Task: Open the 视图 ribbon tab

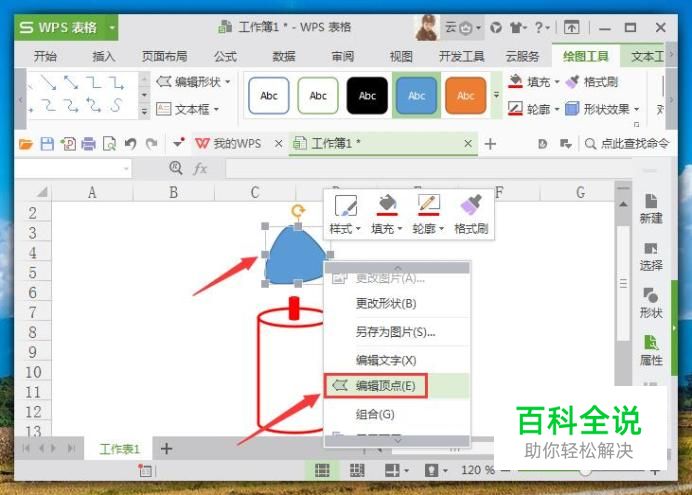Action: pyautogui.click(x=401, y=56)
